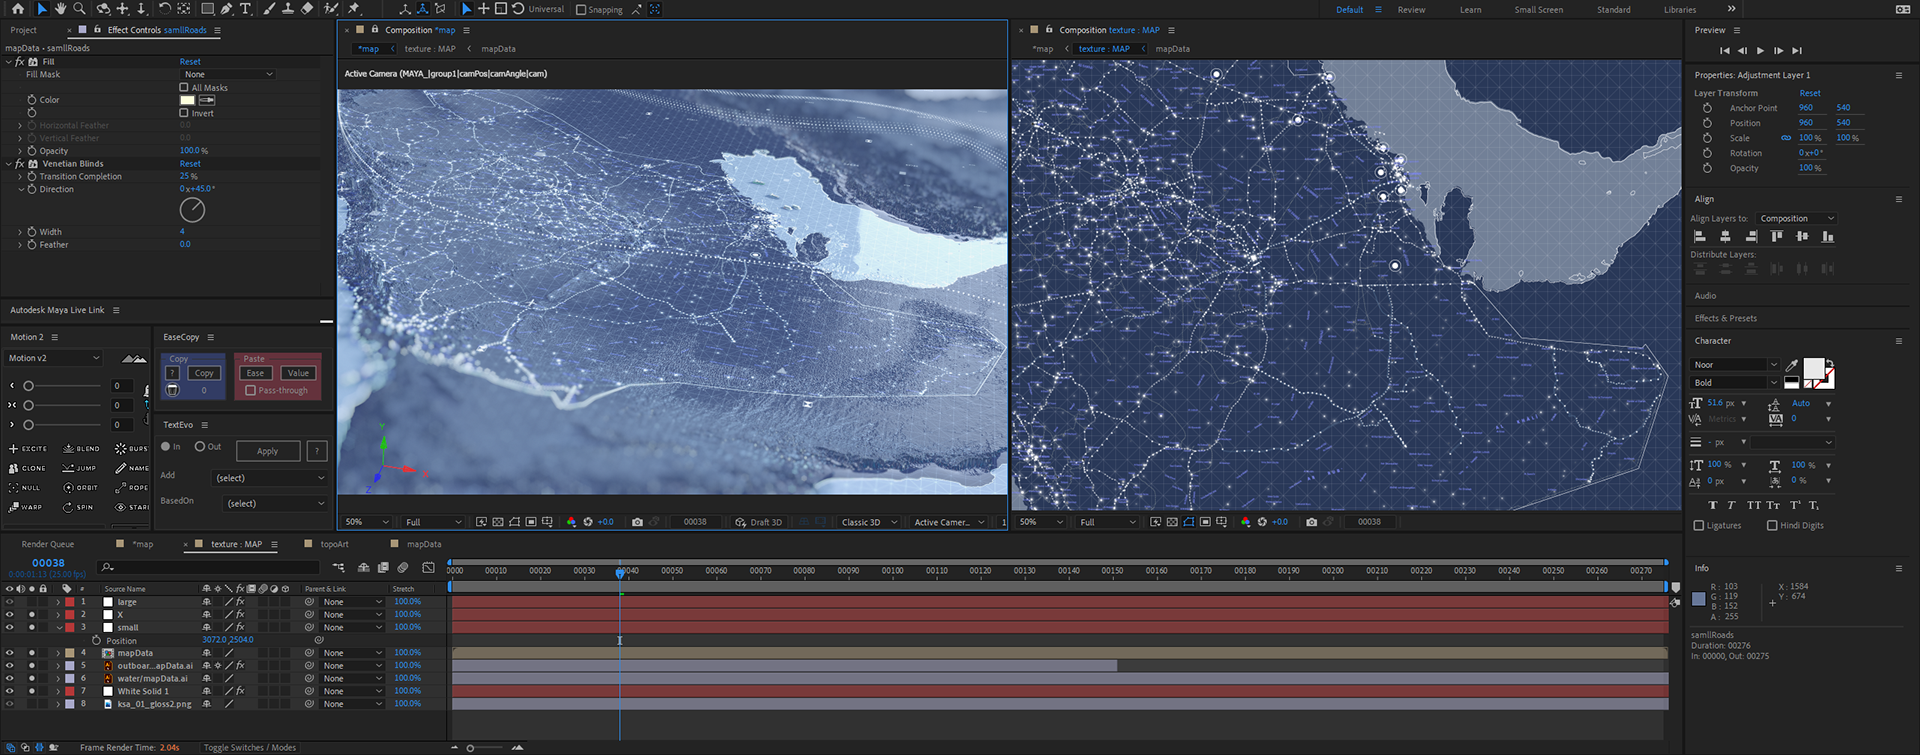The image size is (1920, 755).
Task: Open the Motion v2 dropdown
Action: pyautogui.click(x=54, y=358)
